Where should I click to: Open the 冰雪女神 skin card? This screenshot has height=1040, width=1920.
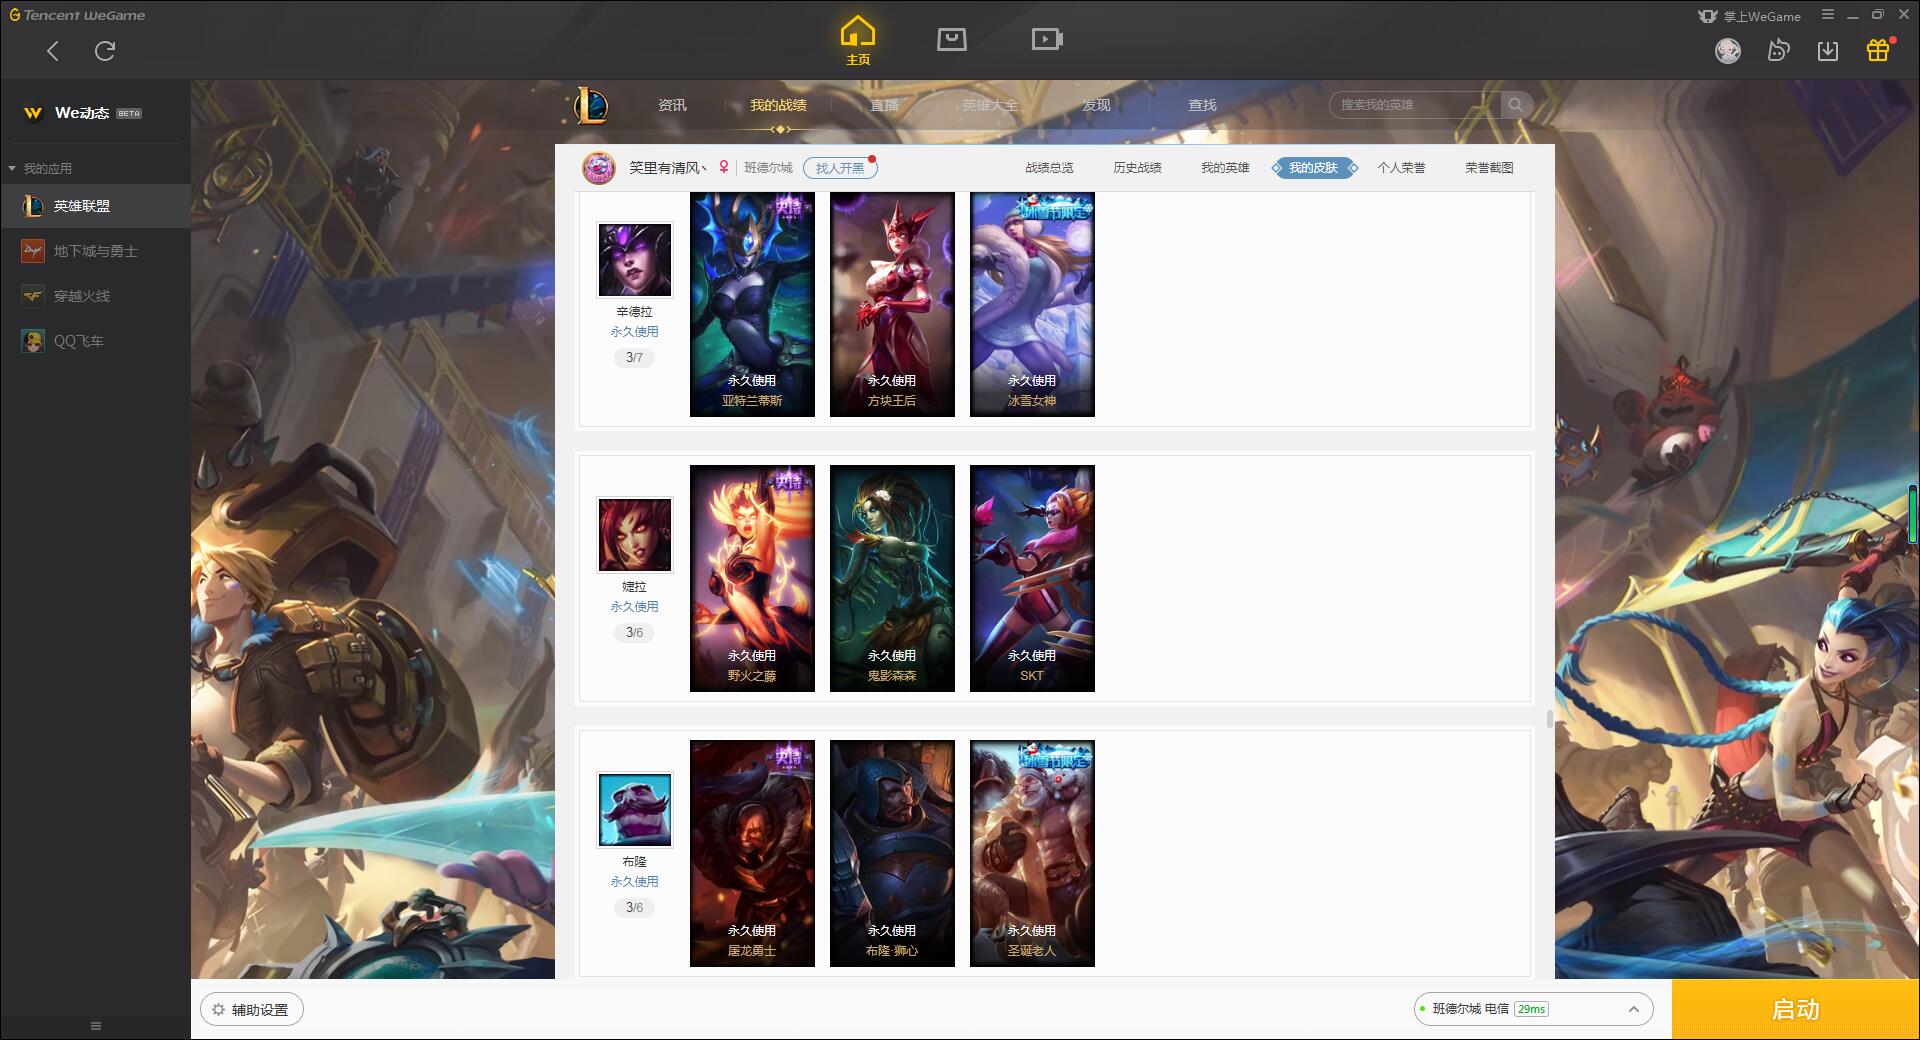tap(1032, 304)
